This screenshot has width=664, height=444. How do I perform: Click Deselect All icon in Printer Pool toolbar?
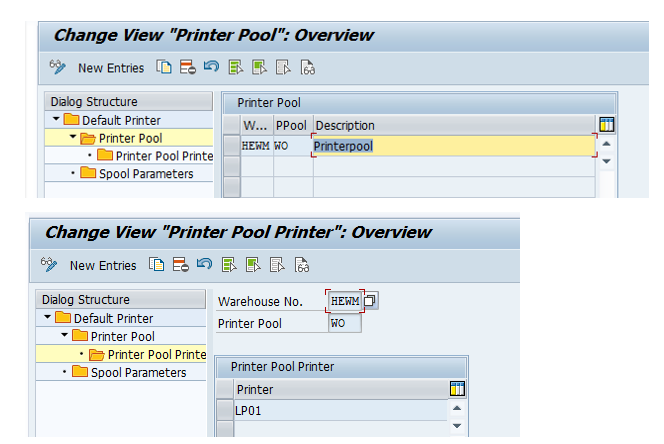point(283,67)
